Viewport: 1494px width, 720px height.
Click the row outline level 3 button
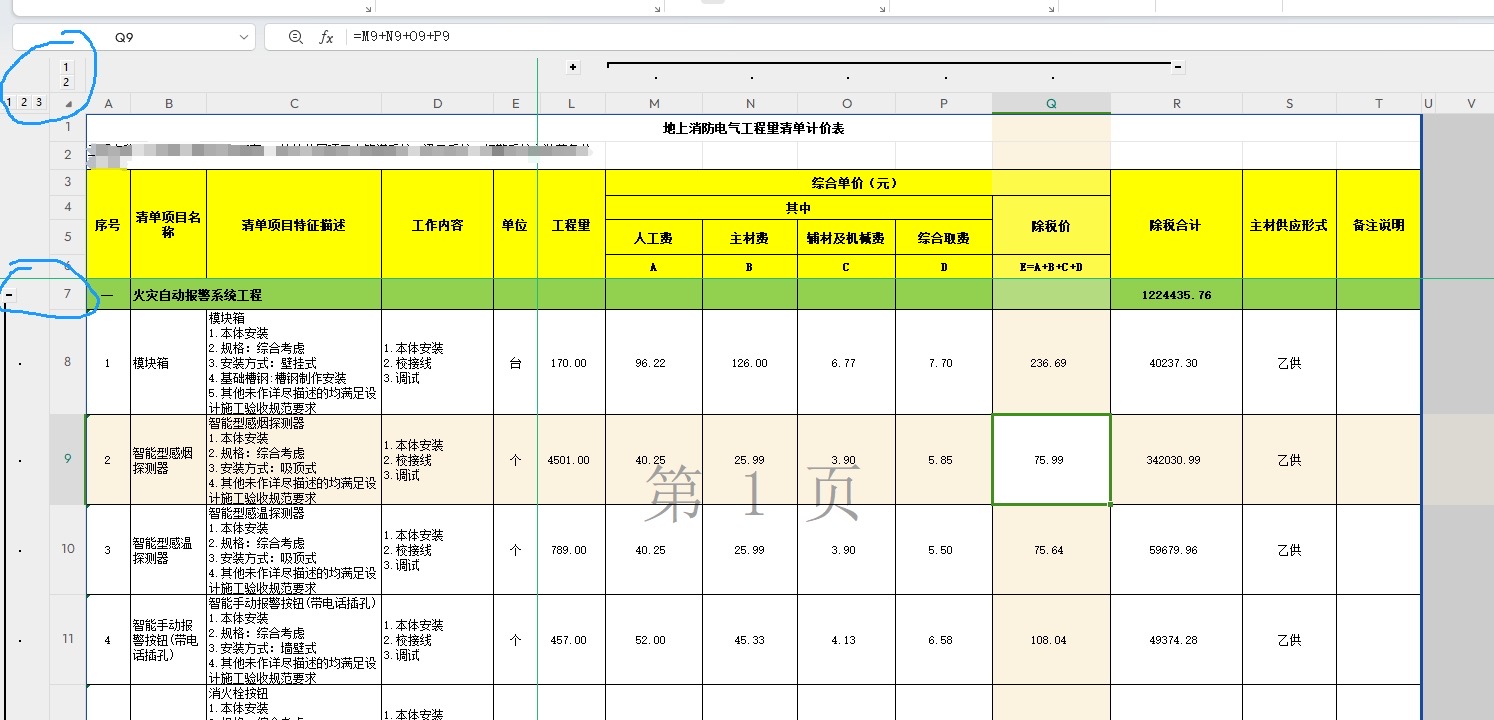pyautogui.click(x=39, y=102)
